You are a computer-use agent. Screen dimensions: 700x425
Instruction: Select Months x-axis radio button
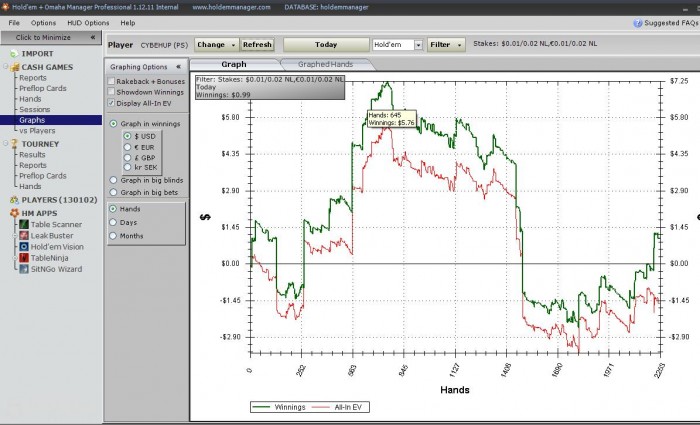[113, 236]
